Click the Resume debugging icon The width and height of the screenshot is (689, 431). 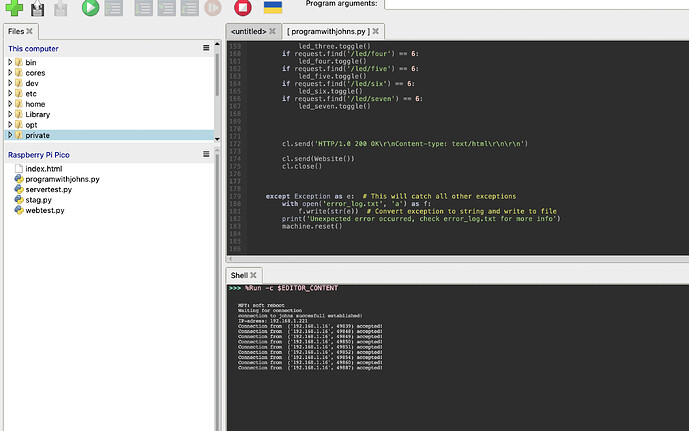pyautogui.click(x=213, y=7)
